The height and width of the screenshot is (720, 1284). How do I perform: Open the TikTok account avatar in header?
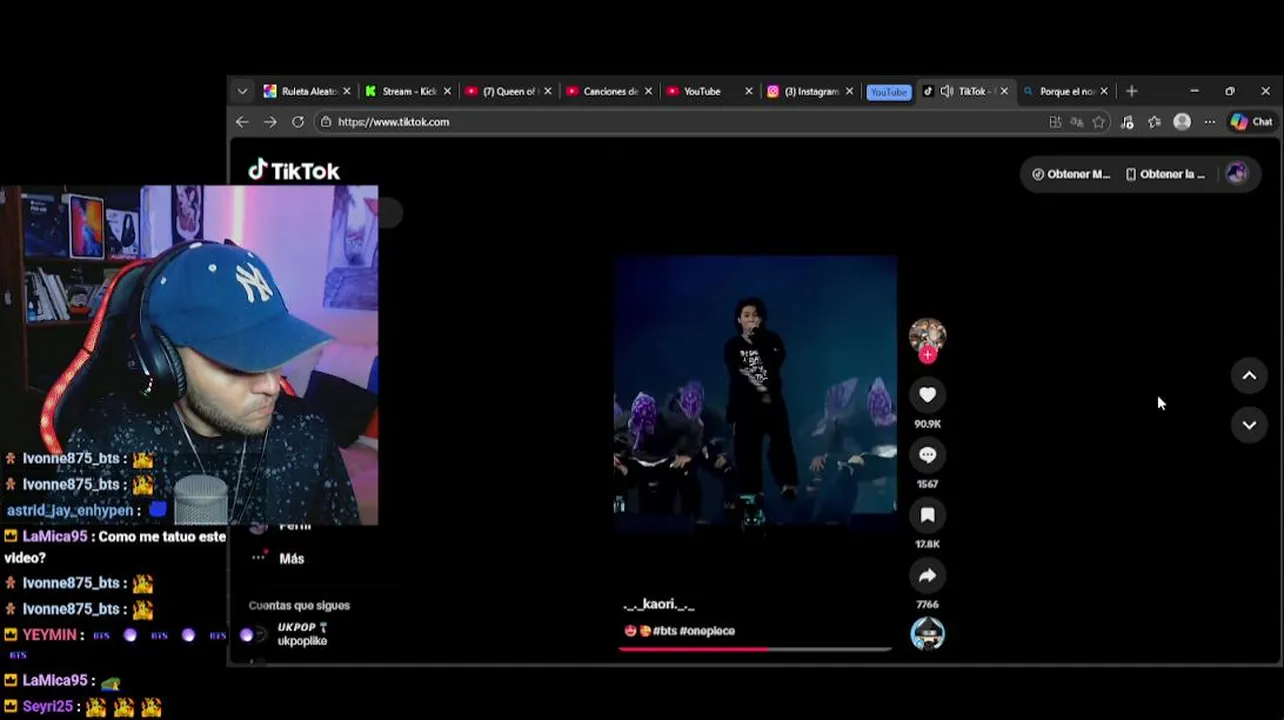coord(1237,173)
